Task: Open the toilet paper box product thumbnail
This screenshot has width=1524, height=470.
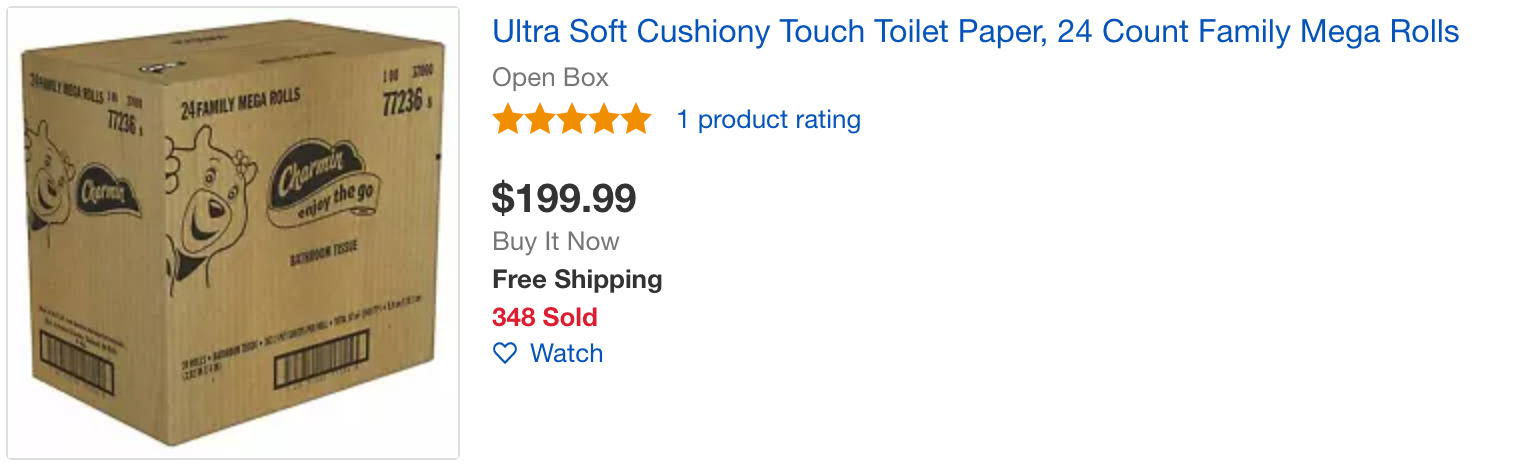Action: 233,233
